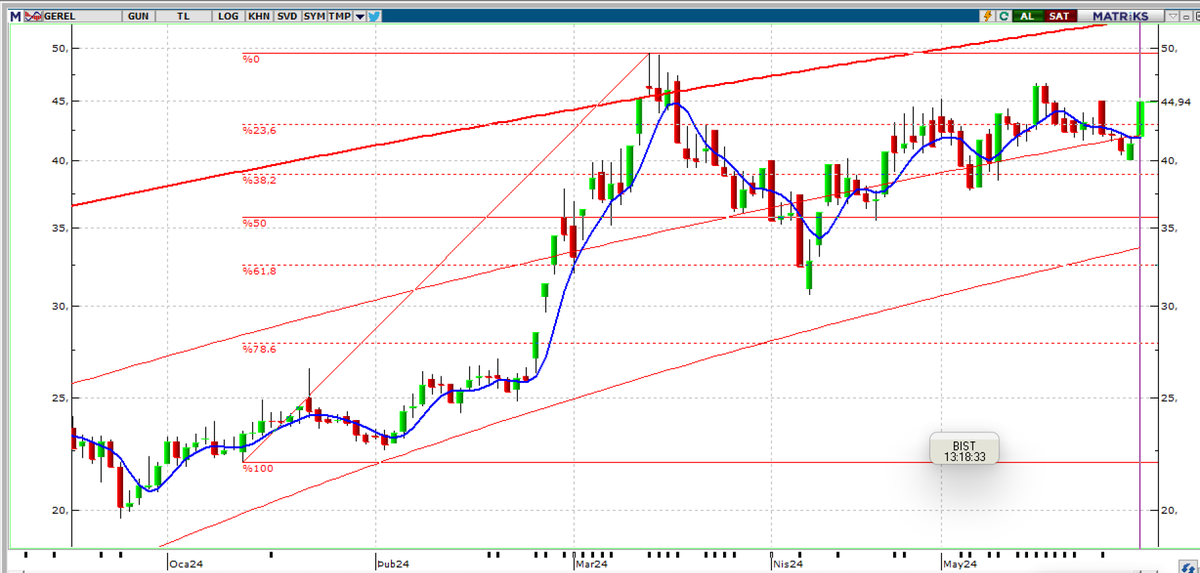The height and width of the screenshot is (573, 1200).
Task: Click the M Matriks logo icon
Action: [x=15, y=16]
